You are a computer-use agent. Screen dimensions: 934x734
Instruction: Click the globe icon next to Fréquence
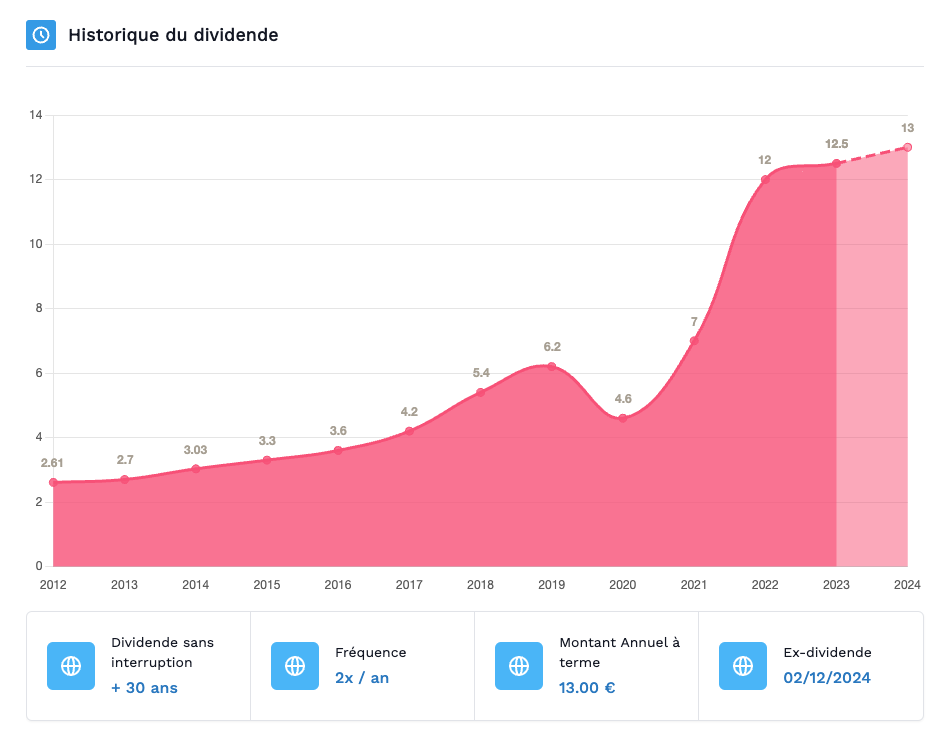point(295,666)
